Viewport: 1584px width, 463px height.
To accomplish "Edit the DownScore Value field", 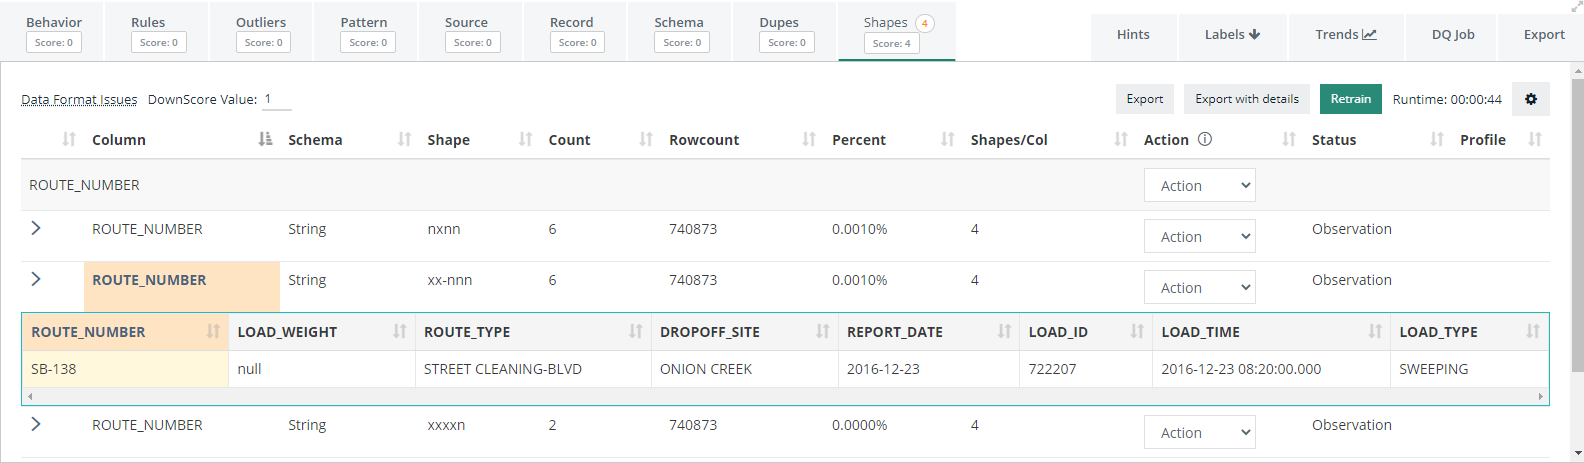I will [276, 99].
